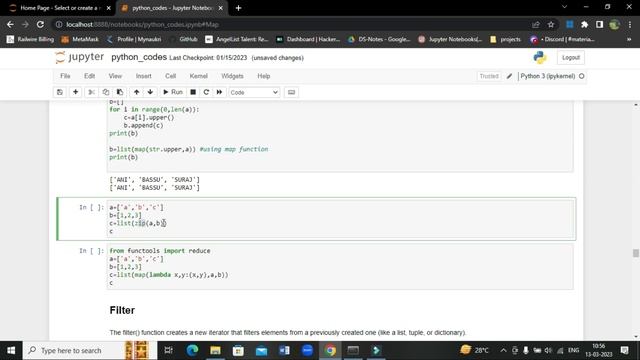640x360 pixels.
Task: Click the Jupyter logo
Action: click(80, 57)
